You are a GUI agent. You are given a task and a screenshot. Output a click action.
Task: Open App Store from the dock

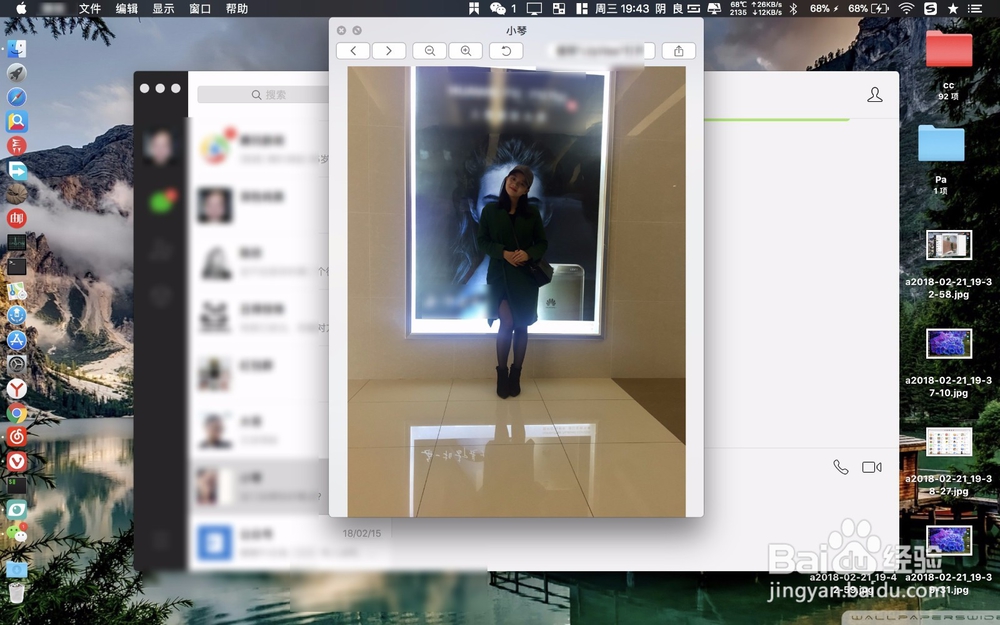coord(17,340)
